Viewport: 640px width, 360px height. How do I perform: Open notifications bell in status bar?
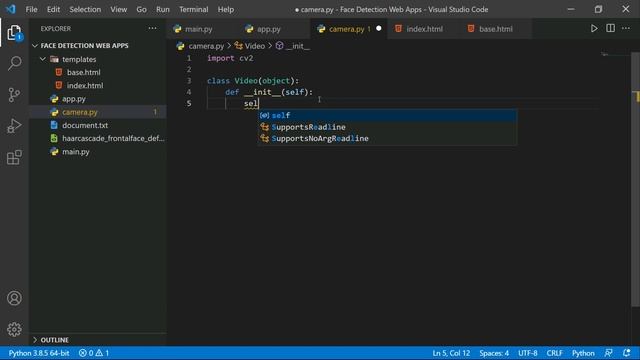pyautogui.click(x=627, y=353)
